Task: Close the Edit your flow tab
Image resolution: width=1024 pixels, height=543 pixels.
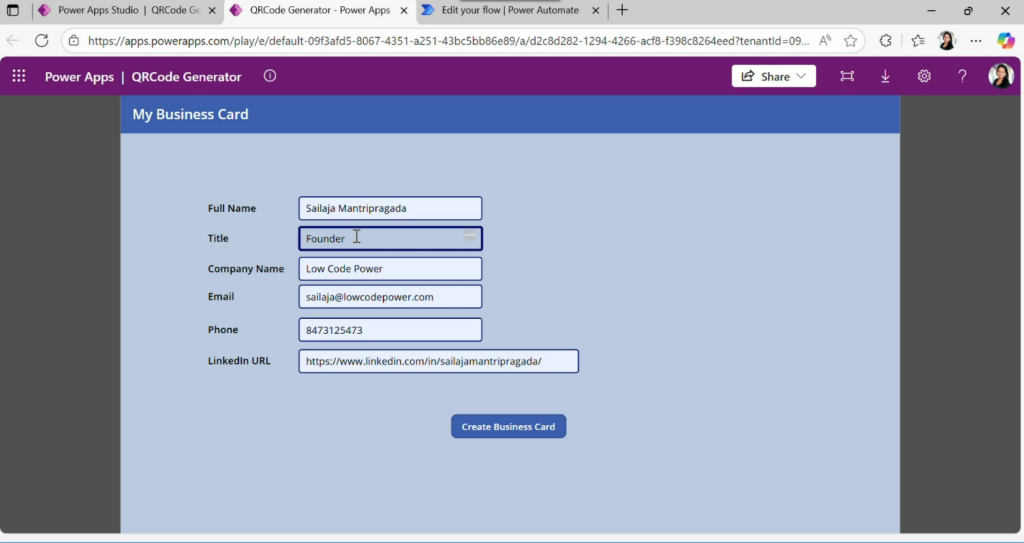Action: [596, 10]
